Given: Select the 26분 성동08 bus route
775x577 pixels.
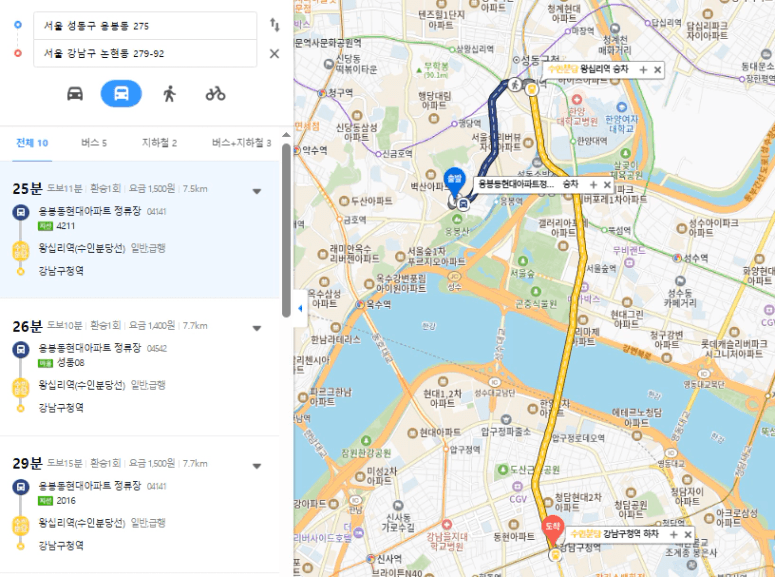Looking at the screenshot, I should point(140,367).
